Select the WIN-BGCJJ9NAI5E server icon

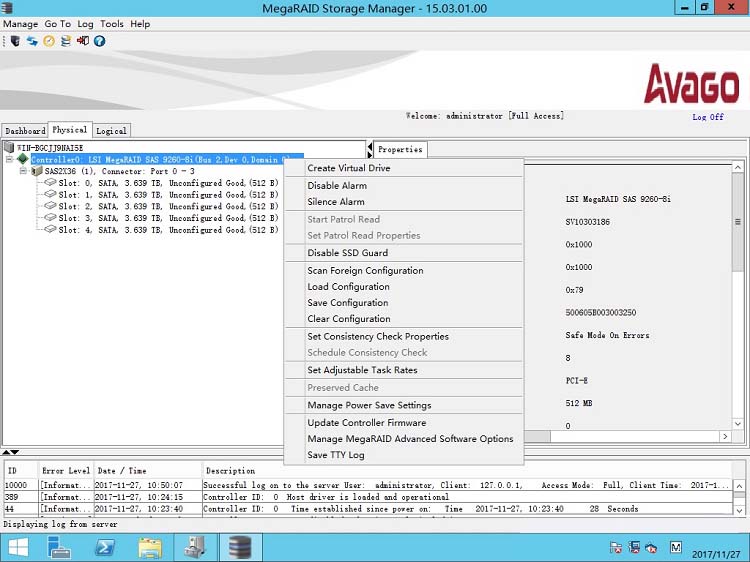coord(9,147)
